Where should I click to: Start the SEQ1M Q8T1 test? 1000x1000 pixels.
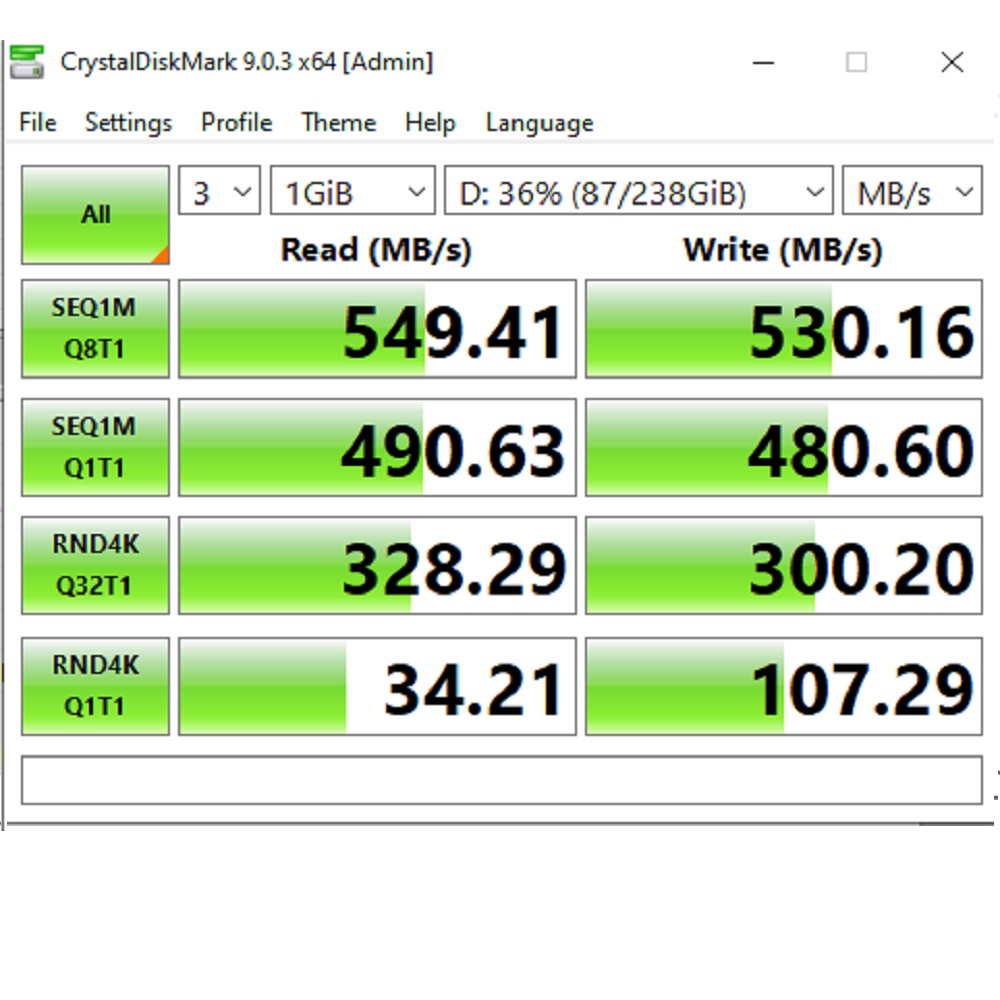pyautogui.click(x=95, y=328)
